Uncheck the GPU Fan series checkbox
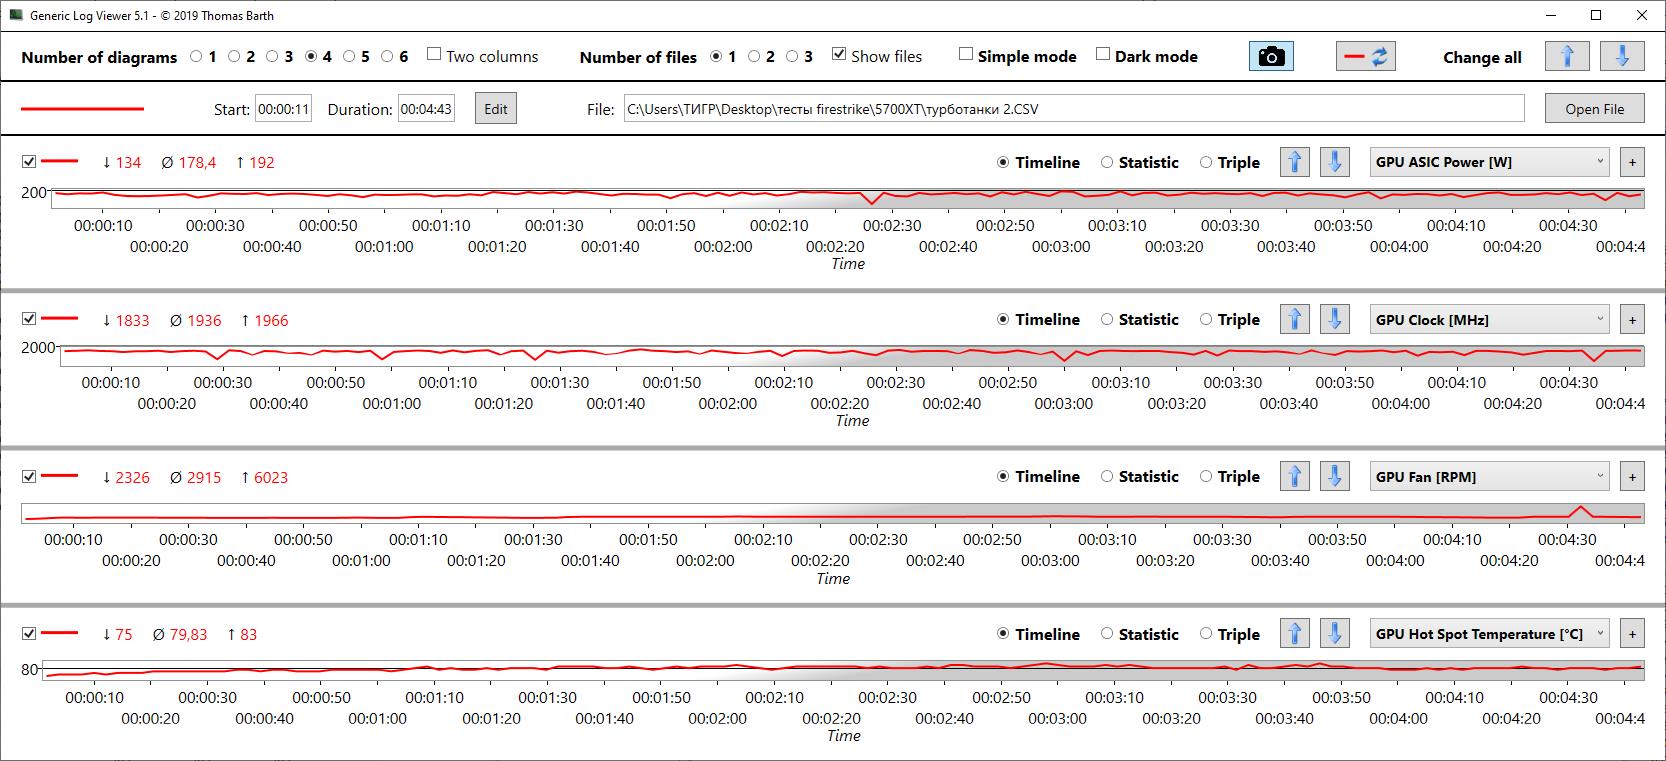Image resolution: width=1666 pixels, height=761 pixels. coord(29,475)
